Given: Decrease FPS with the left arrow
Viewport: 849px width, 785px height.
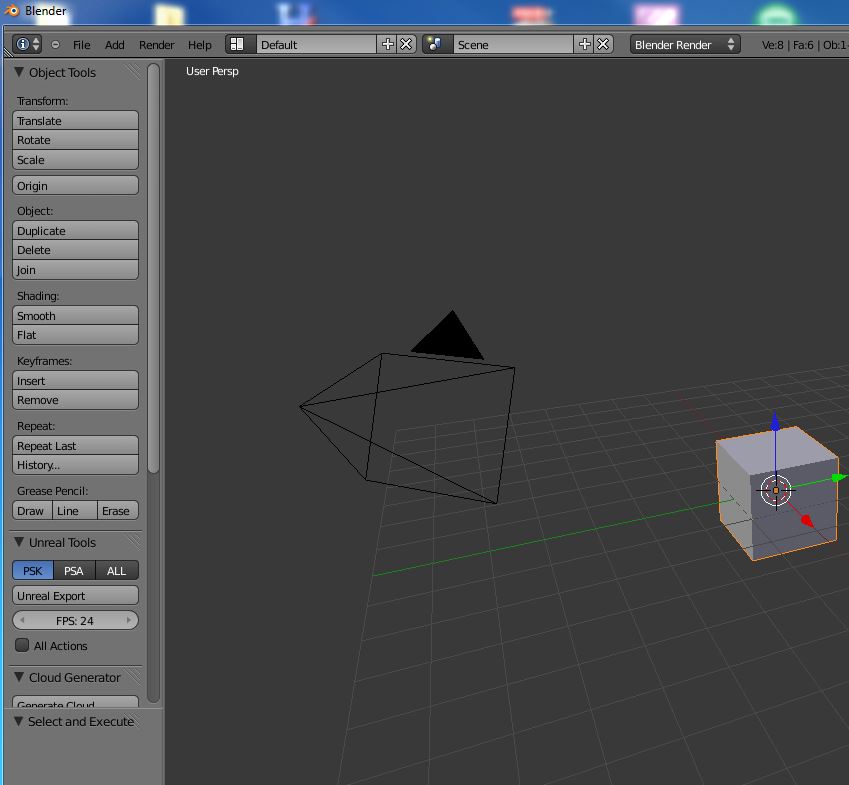Looking at the screenshot, I should pos(22,620).
